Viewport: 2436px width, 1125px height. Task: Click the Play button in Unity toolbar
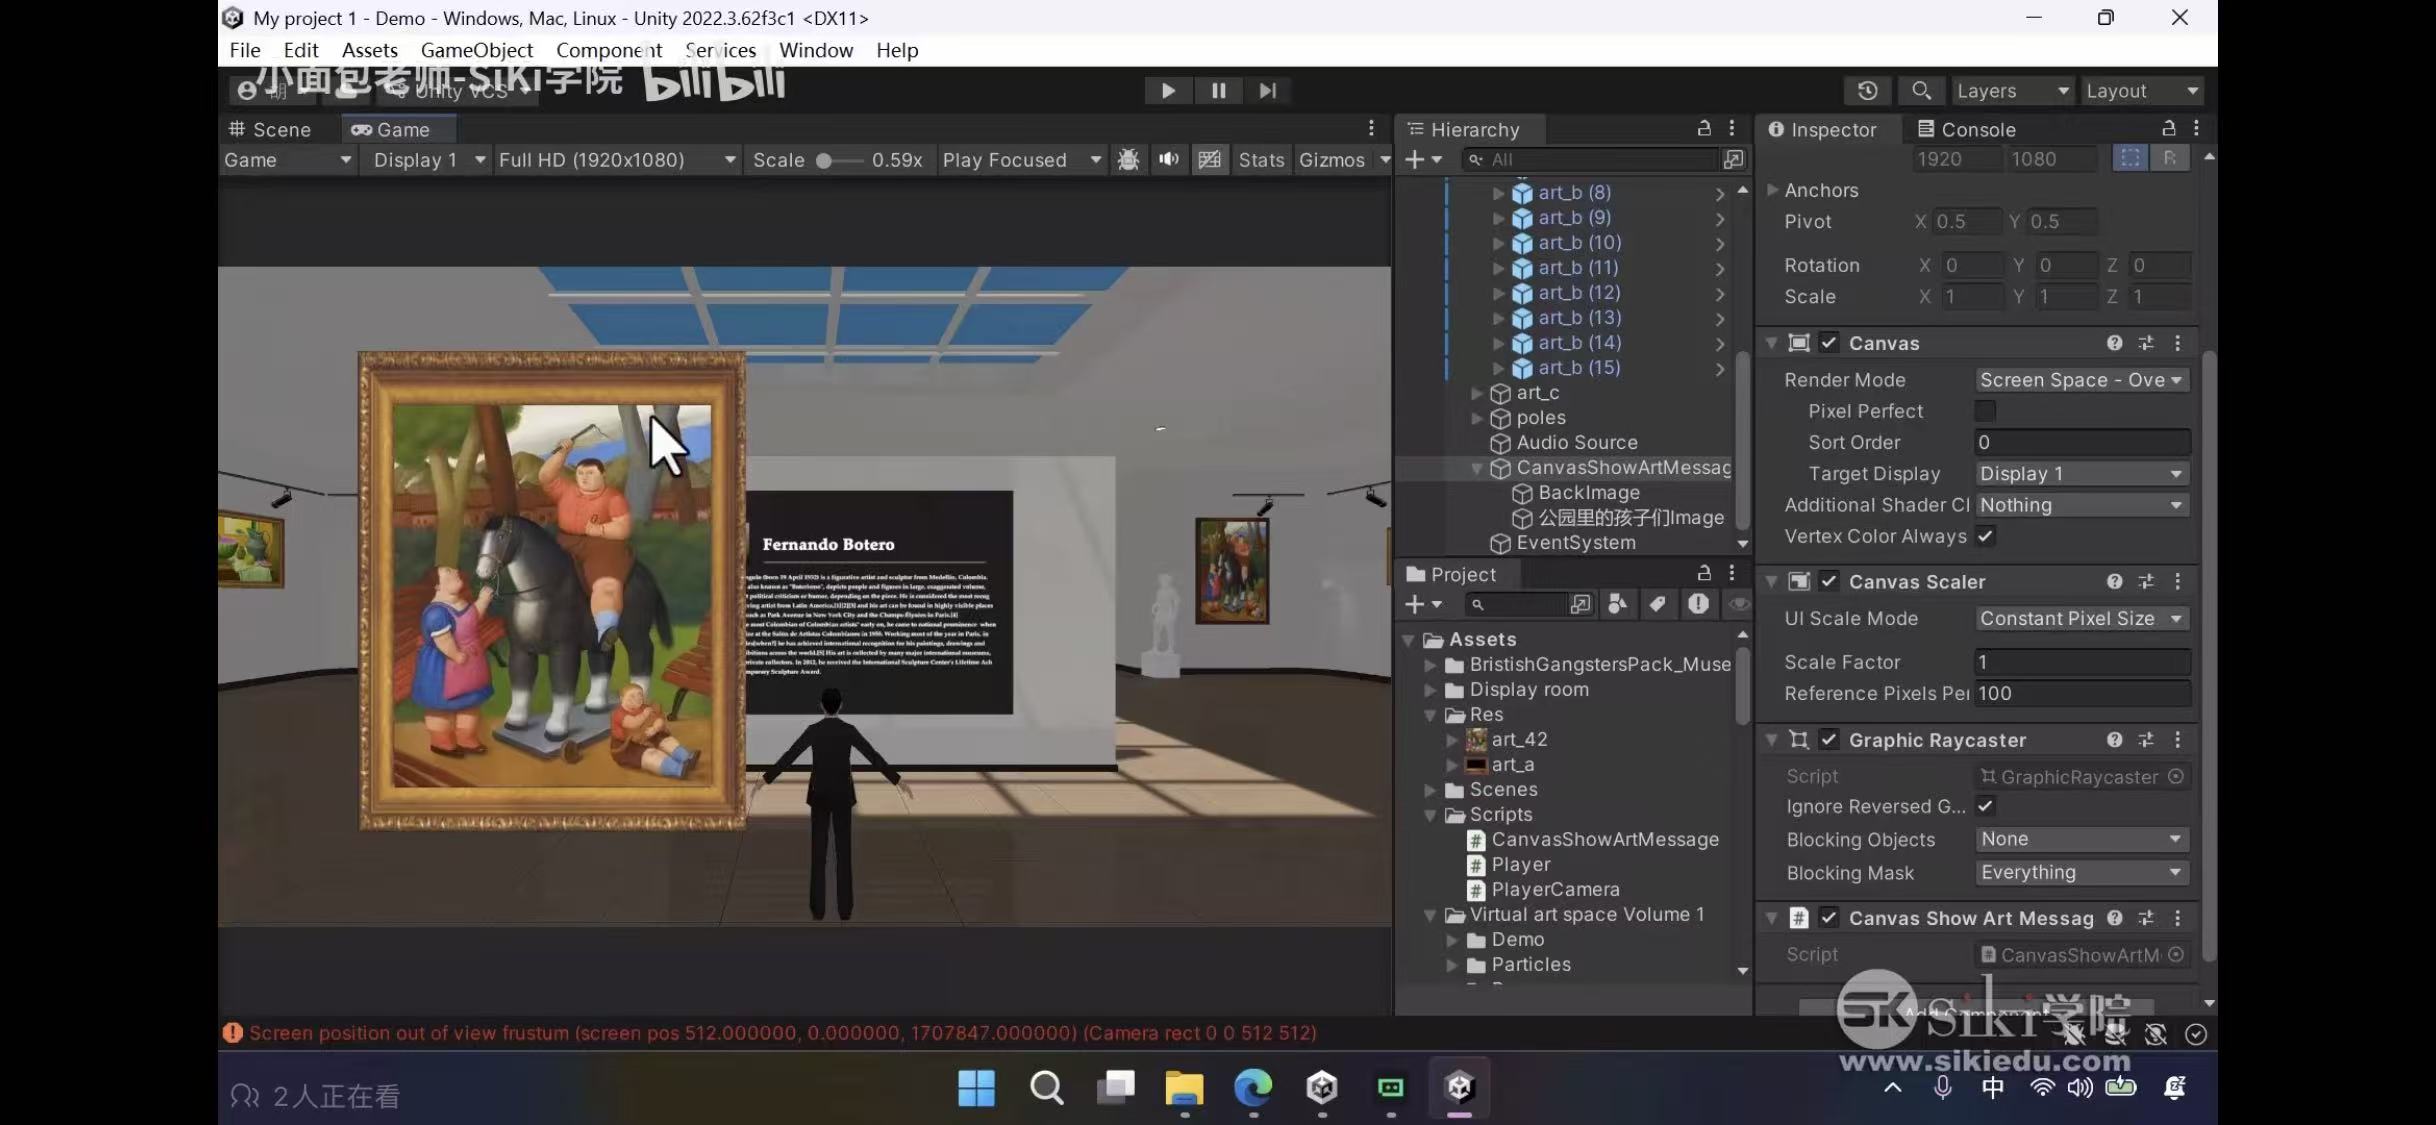click(1167, 91)
